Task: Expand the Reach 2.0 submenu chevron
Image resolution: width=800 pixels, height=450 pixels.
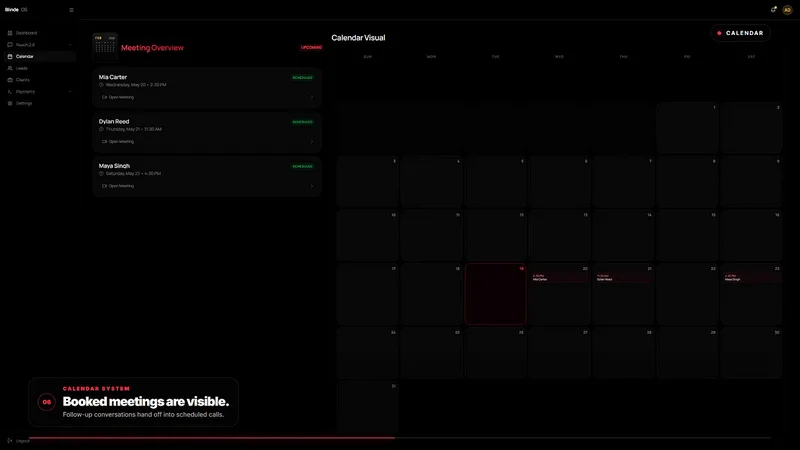Action: 70,45
